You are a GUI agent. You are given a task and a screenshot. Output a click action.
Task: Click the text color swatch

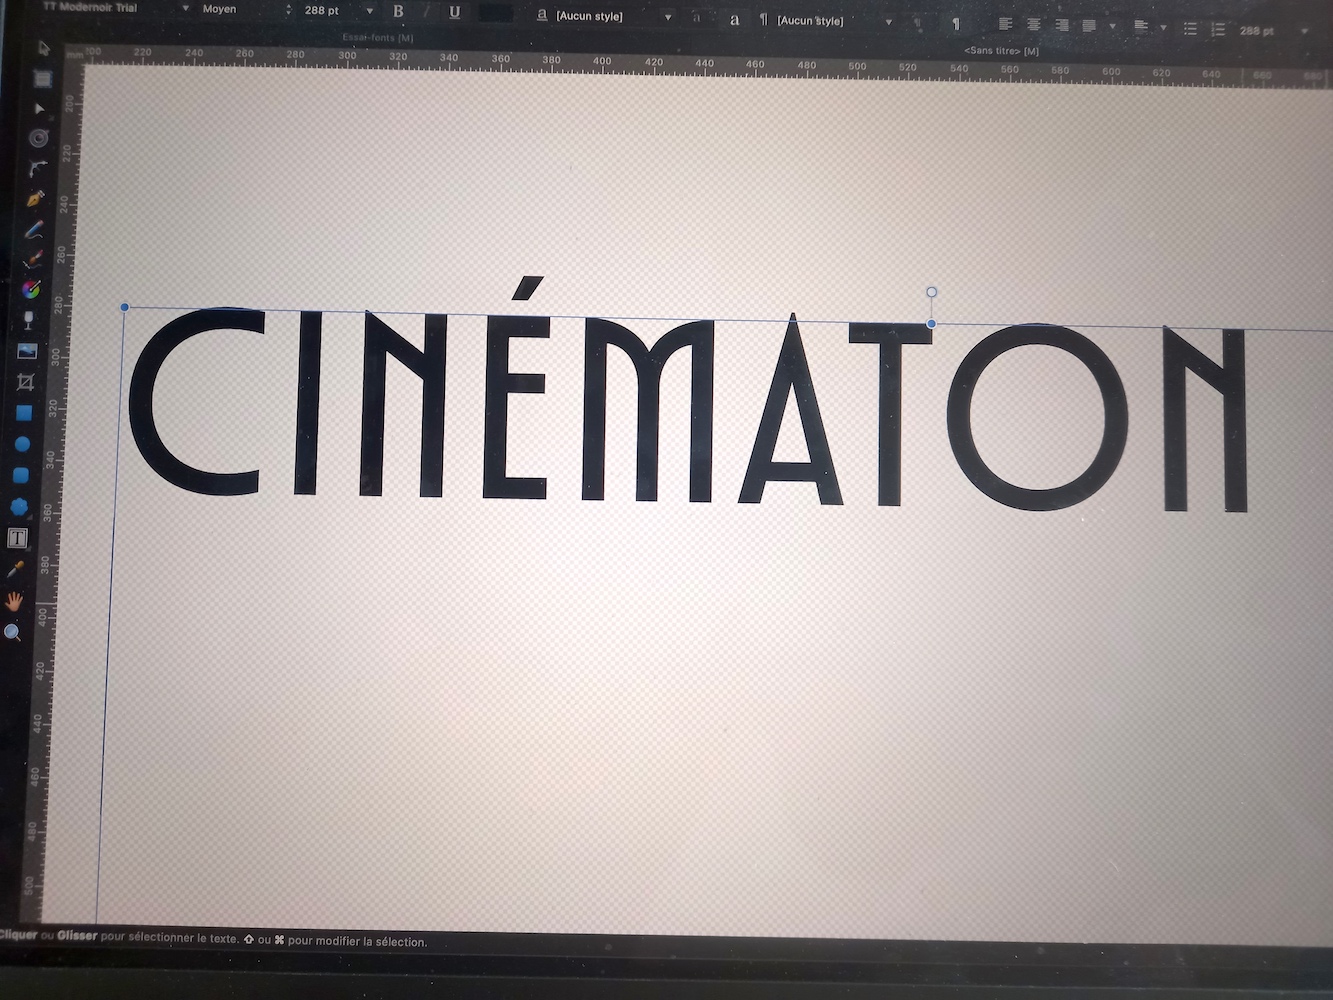coord(495,14)
